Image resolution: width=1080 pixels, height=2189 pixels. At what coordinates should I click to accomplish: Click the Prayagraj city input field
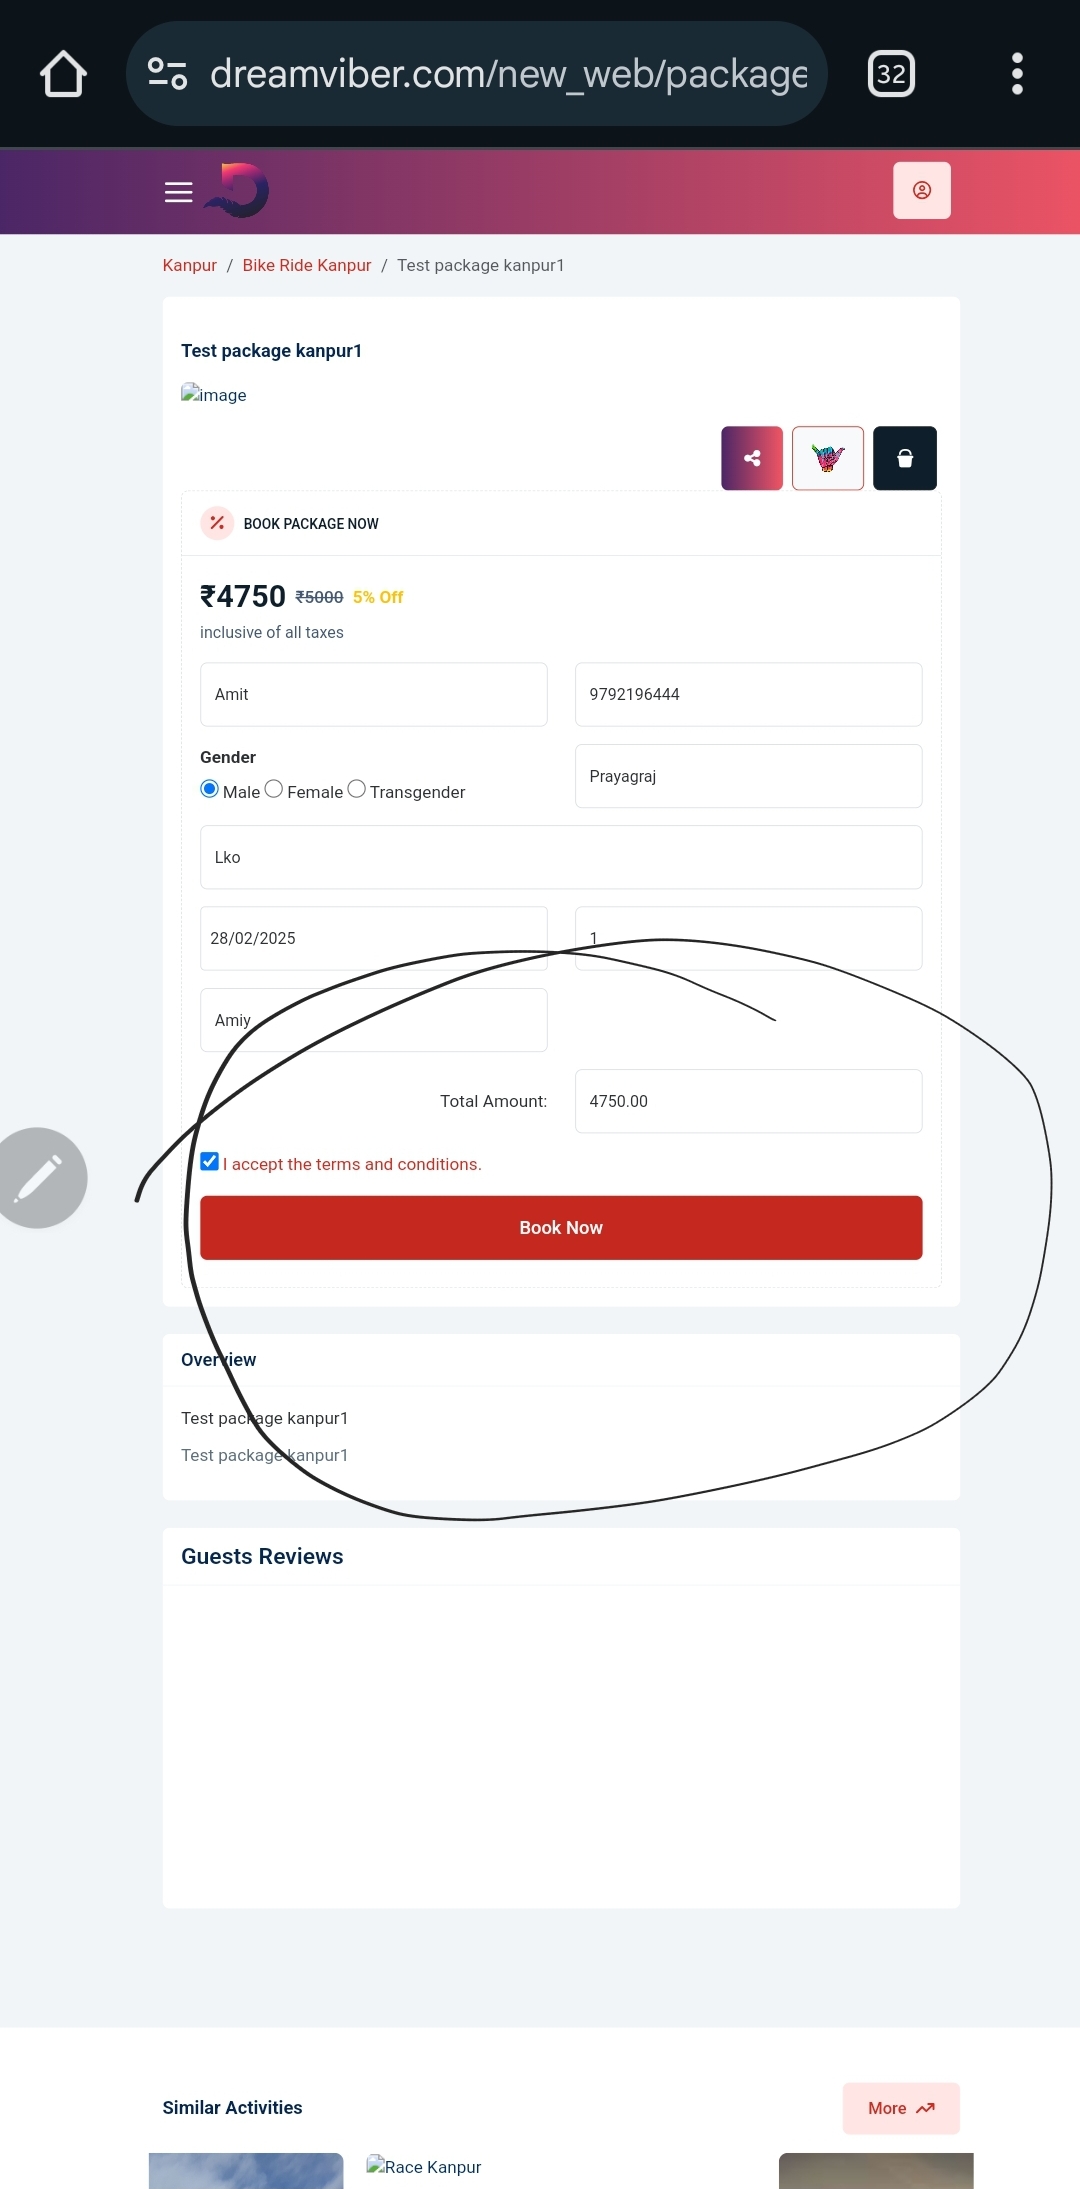(749, 776)
